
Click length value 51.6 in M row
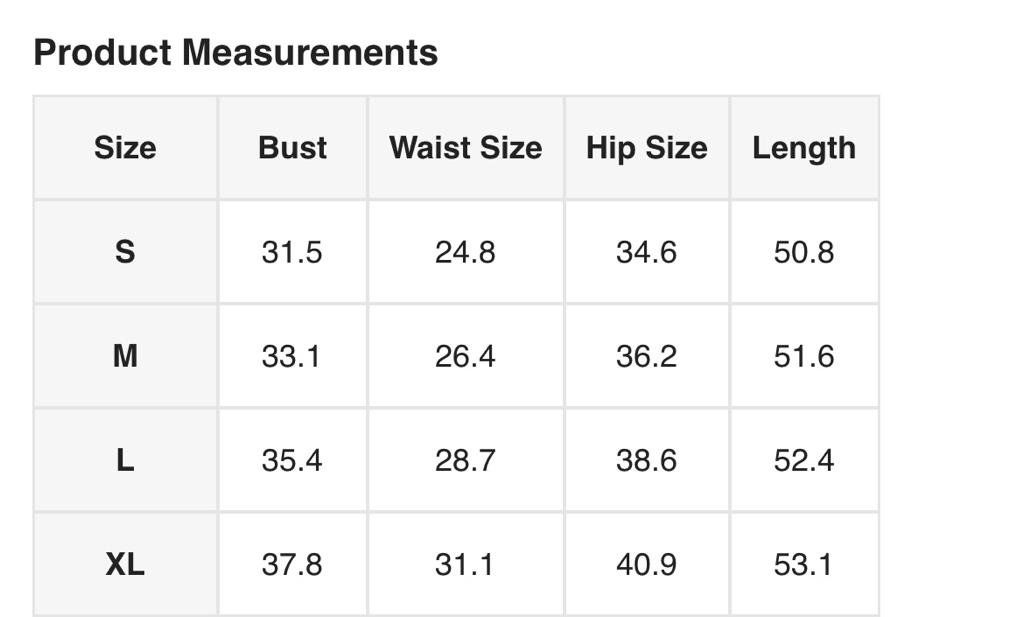(804, 356)
